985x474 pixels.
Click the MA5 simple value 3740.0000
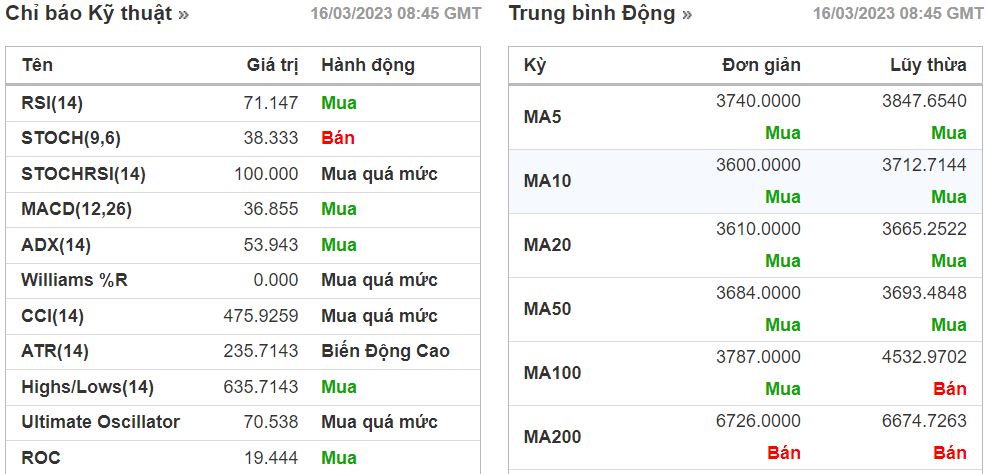point(758,101)
